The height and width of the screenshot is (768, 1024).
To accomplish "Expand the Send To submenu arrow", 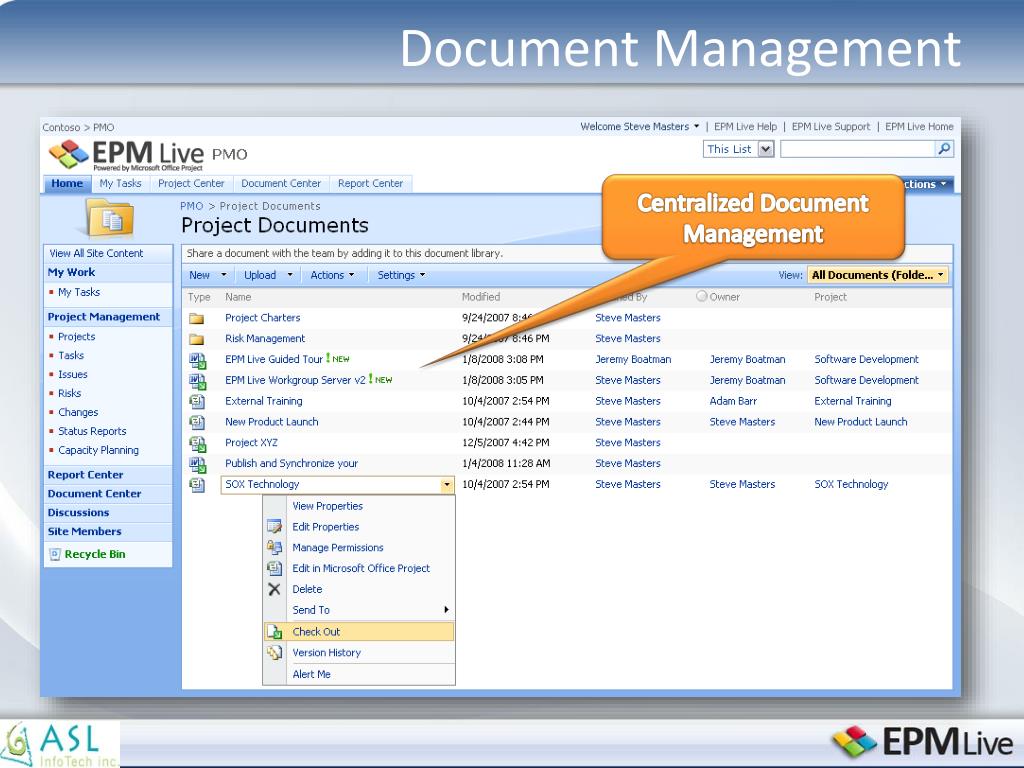I will tap(446, 609).
